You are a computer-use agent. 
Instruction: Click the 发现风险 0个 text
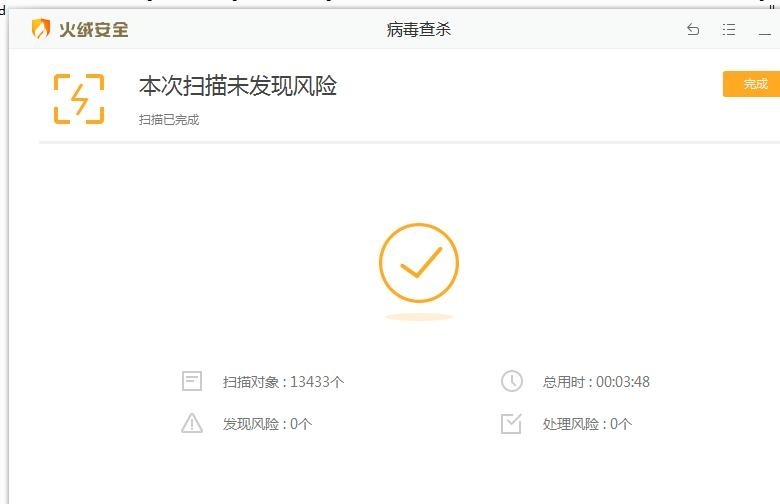(x=267, y=424)
